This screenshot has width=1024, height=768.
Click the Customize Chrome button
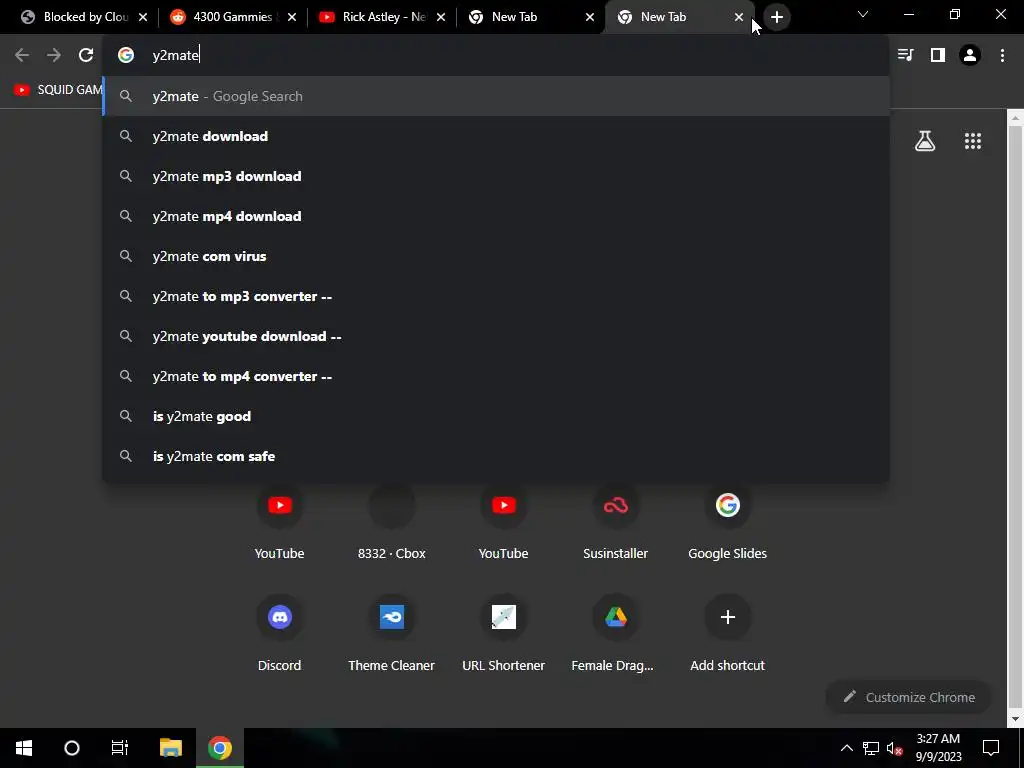(x=908, y=697)
